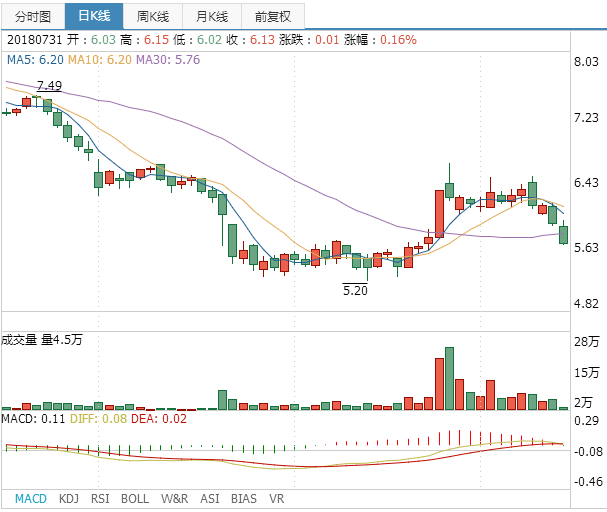Switch to the 分时图 tab
The height and width of the screenshot is (512, 607).
click(32, 16)
